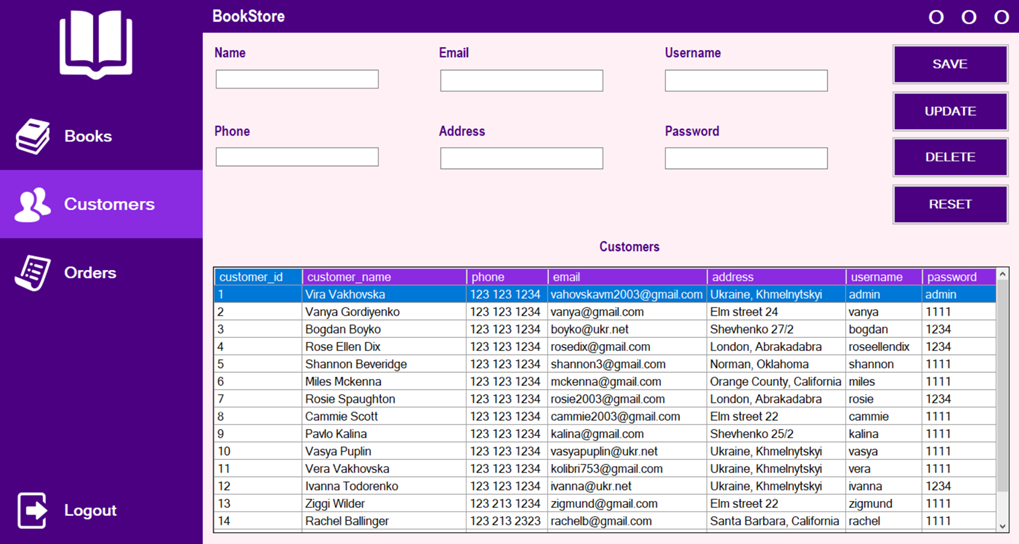Open the Books section label
Viewport: 1019px width, 544px height.
tap(88, 136)
